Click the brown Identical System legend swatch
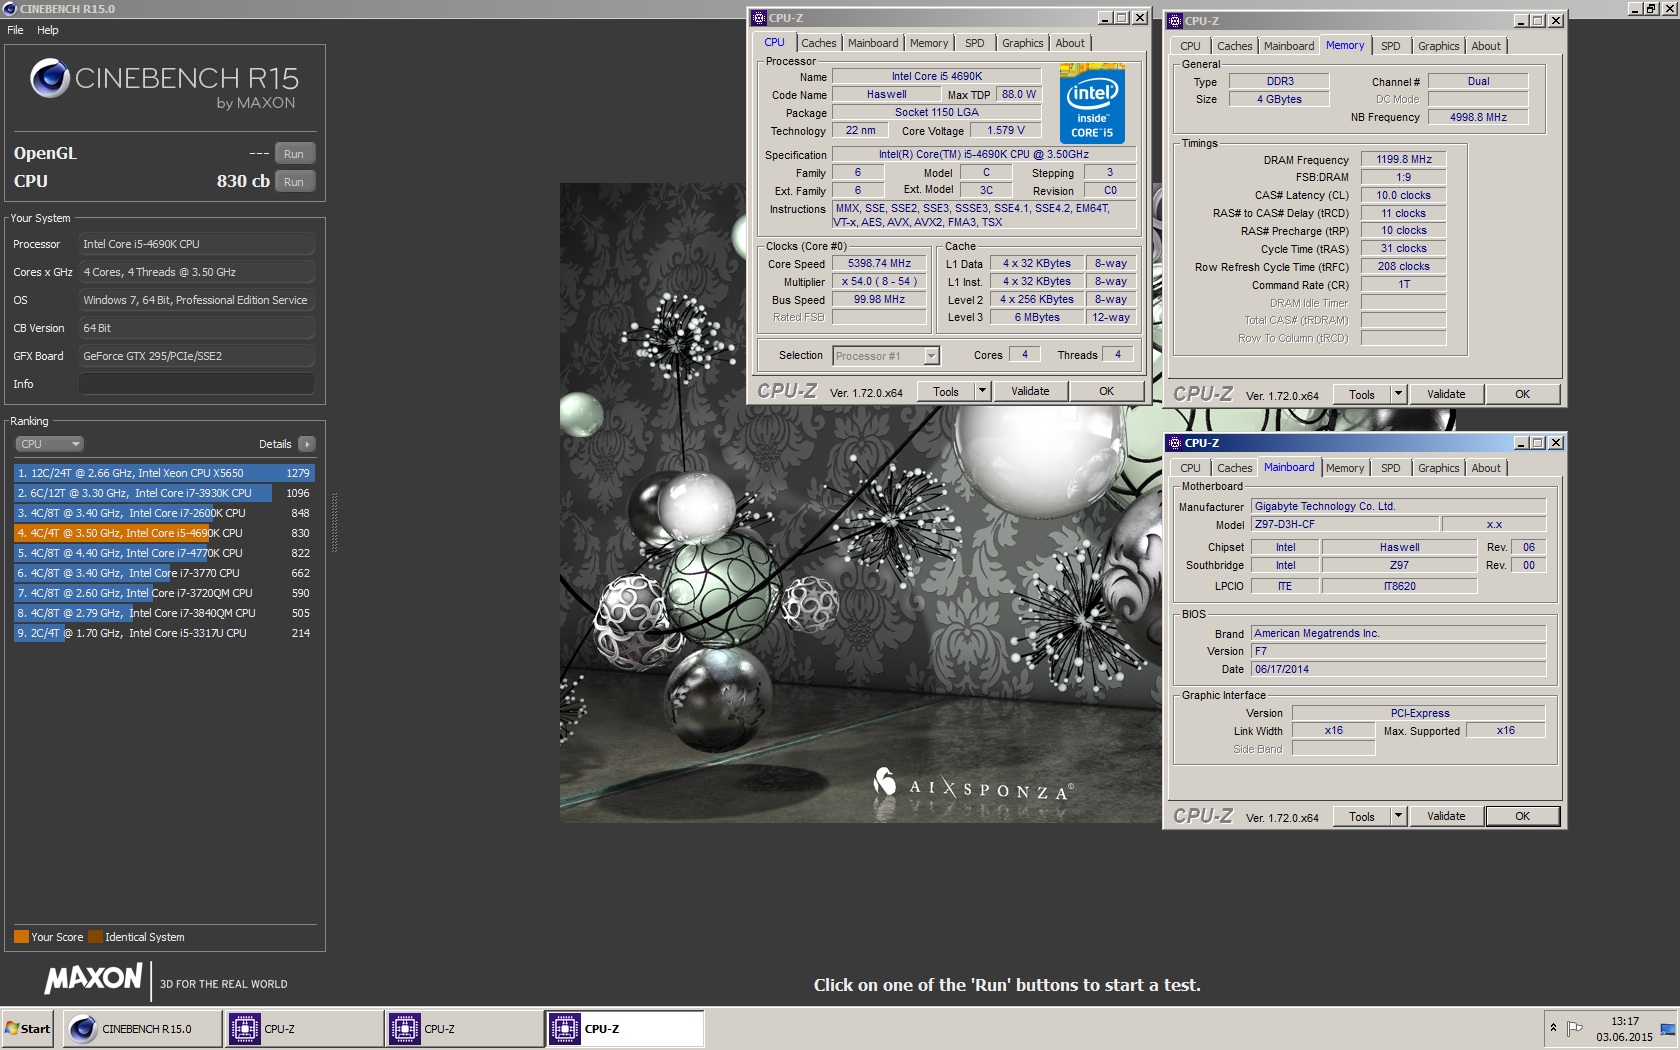Image resolution: width=1680 pixels, height=1050 pixels. [x=95, y=937]
